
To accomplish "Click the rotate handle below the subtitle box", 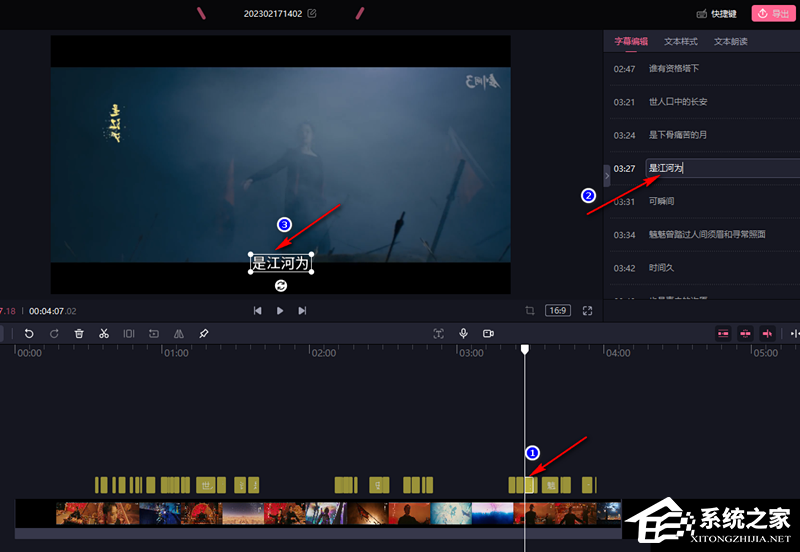I will [x=281, y=286].
